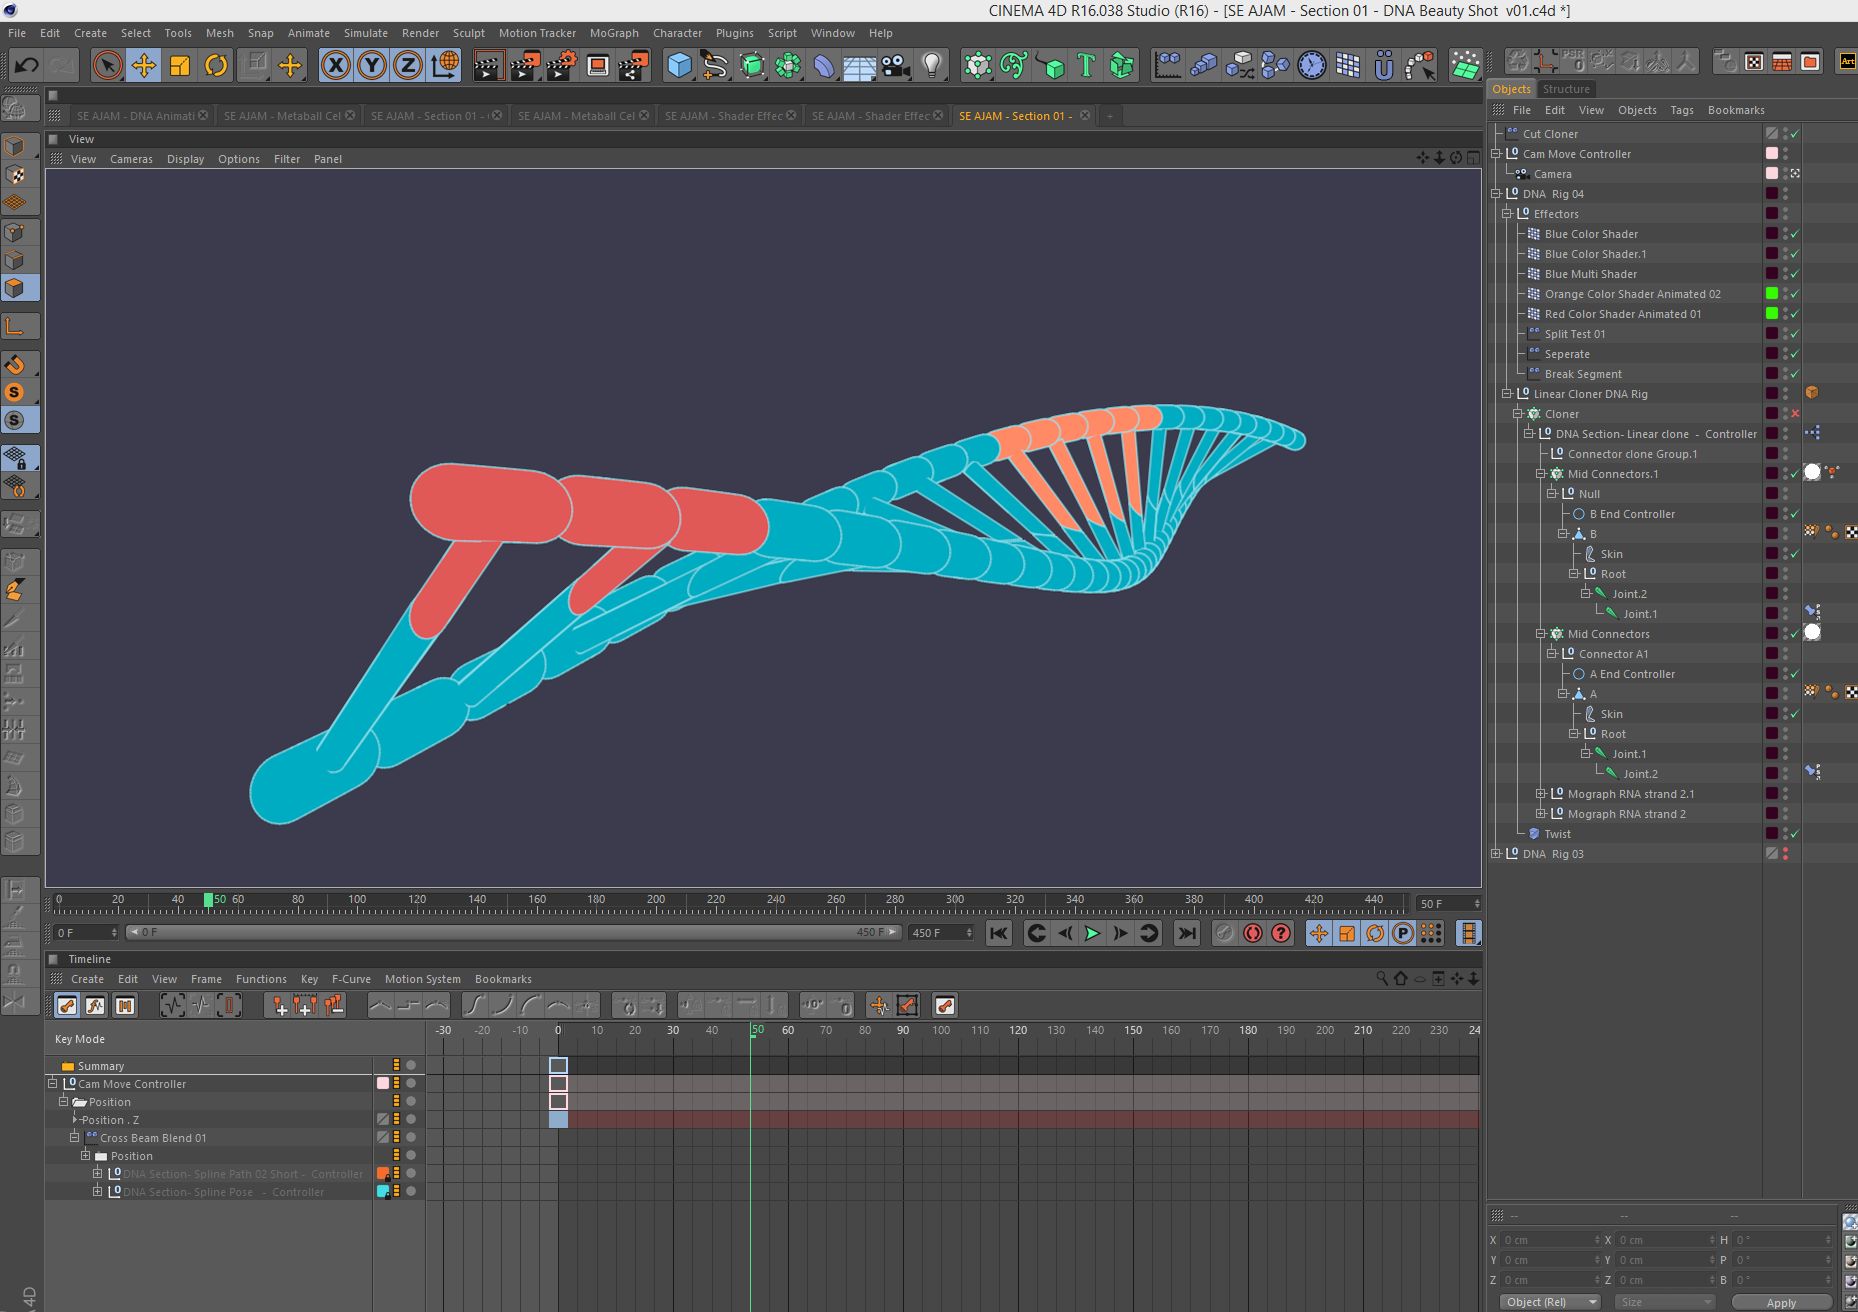Open the MoGraph menu
The image size is (1858, 1312).
point(613,33)
